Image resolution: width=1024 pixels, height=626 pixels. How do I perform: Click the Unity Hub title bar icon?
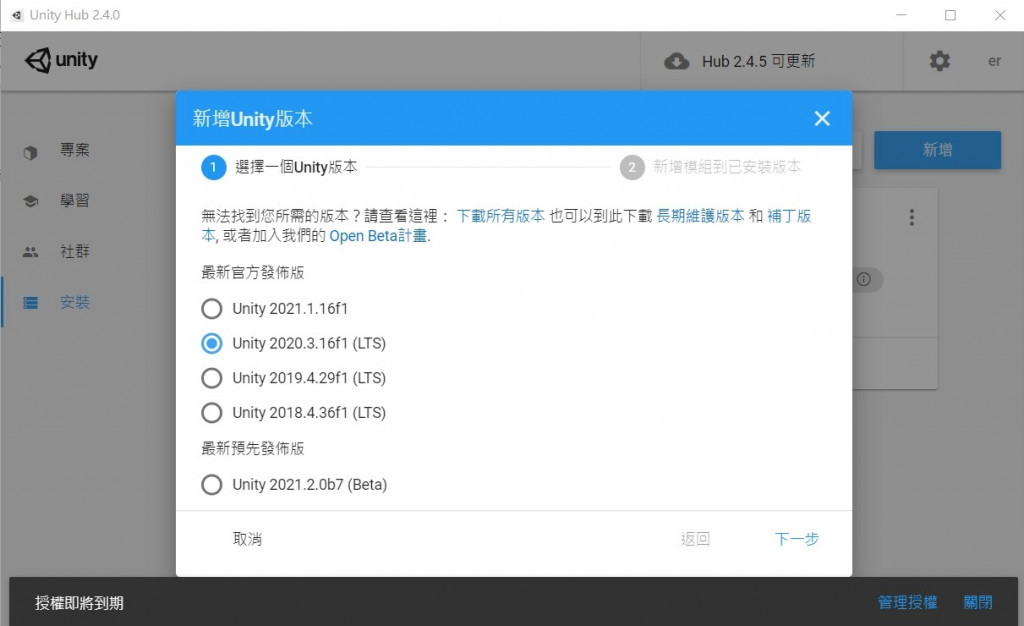[x=17, y=15]
